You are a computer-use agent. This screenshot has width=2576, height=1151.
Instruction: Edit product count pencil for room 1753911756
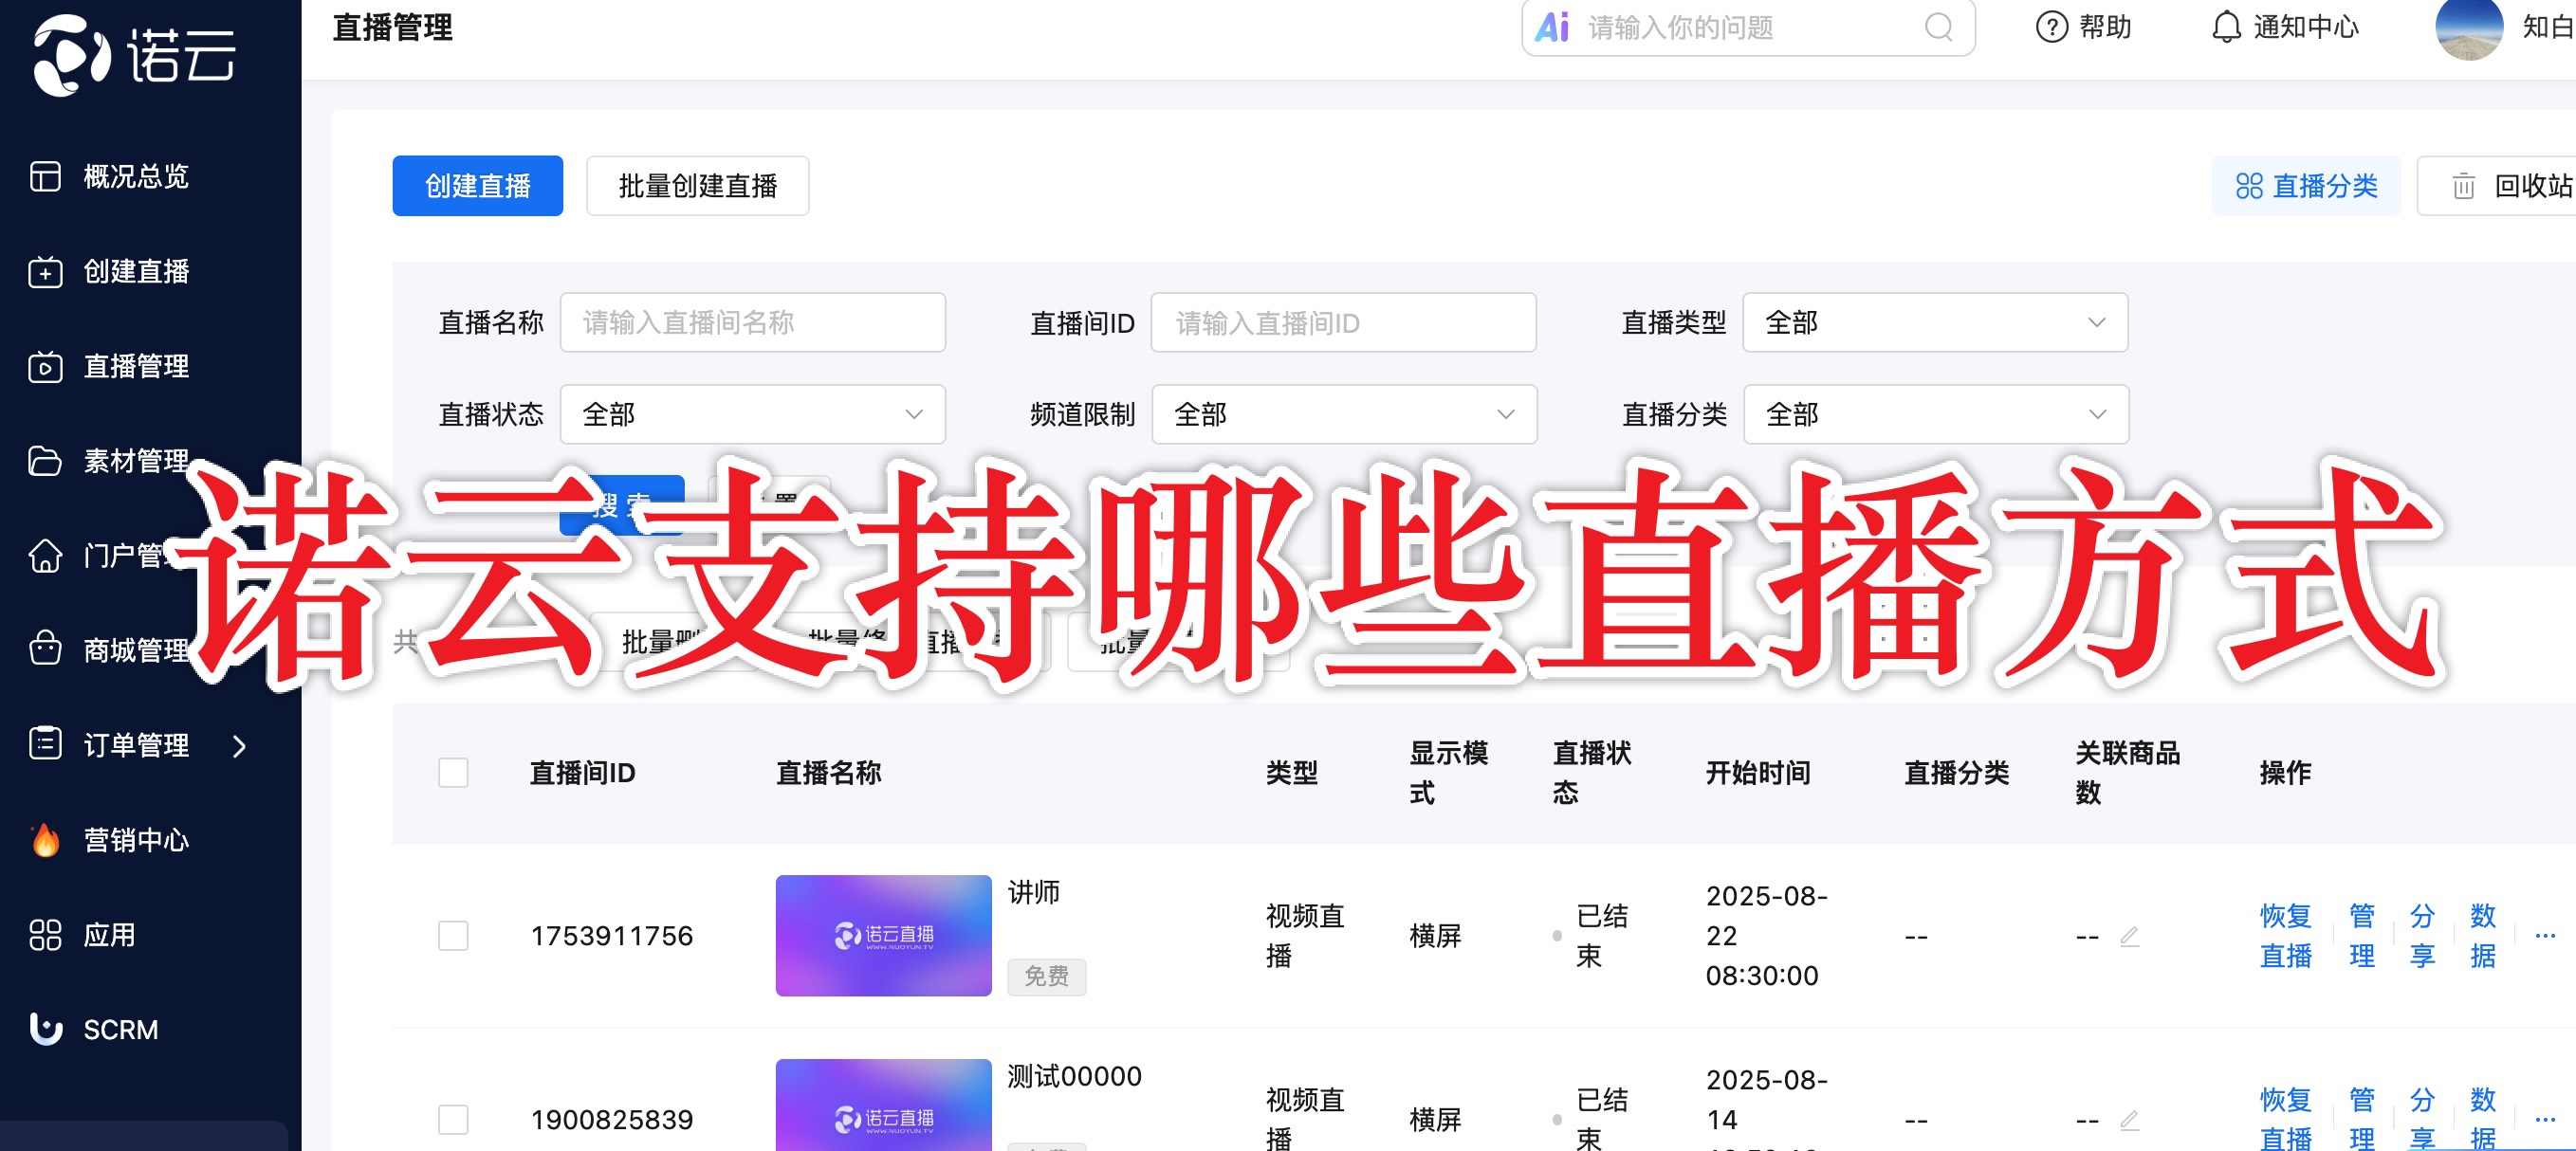click(2129, 936)
